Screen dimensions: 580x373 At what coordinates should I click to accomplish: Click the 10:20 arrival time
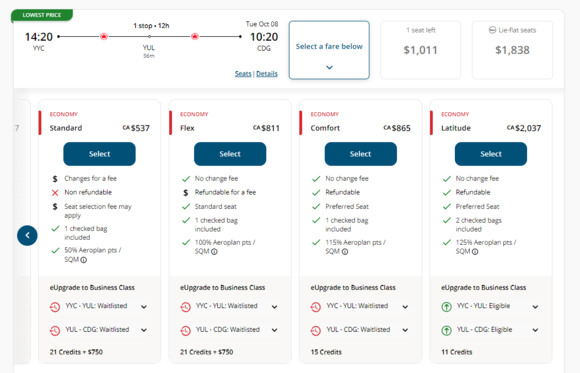point(264,37)
